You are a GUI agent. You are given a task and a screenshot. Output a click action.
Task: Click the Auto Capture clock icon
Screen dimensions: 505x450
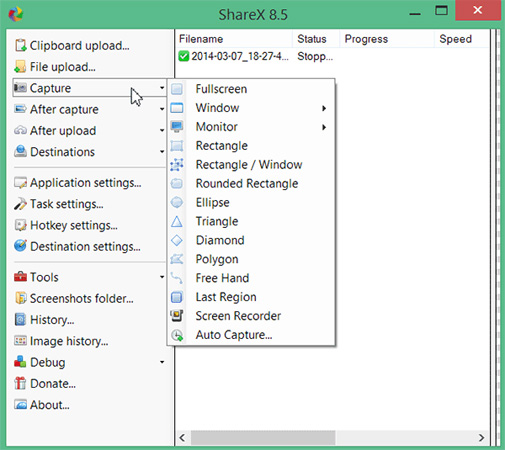tap(177, 335)
